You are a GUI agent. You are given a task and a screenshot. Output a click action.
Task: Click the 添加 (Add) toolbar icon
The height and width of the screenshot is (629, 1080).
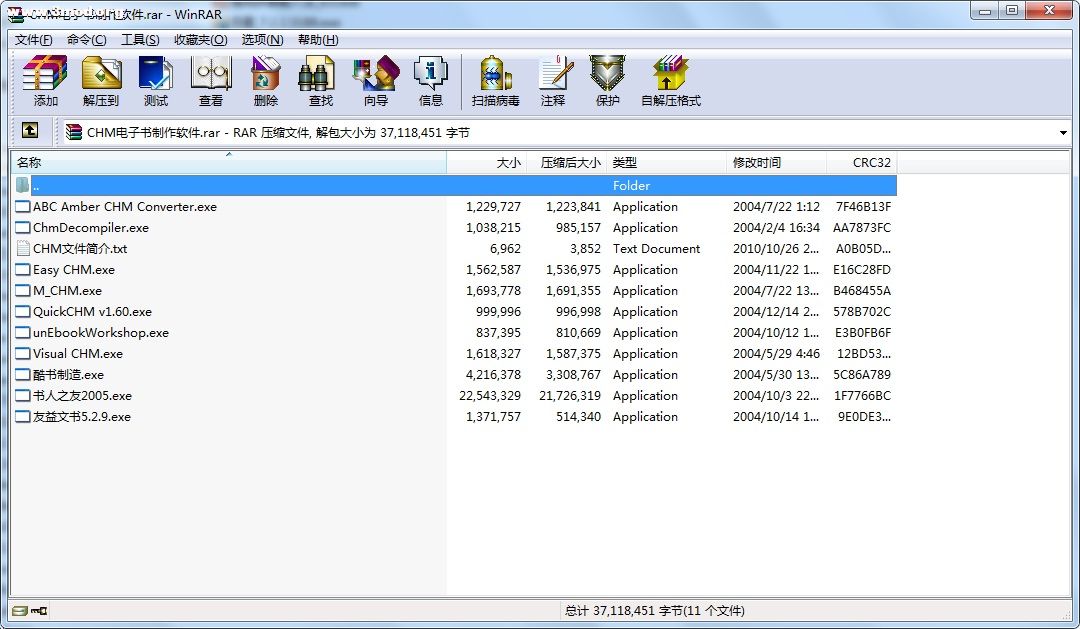coord(45,80)
